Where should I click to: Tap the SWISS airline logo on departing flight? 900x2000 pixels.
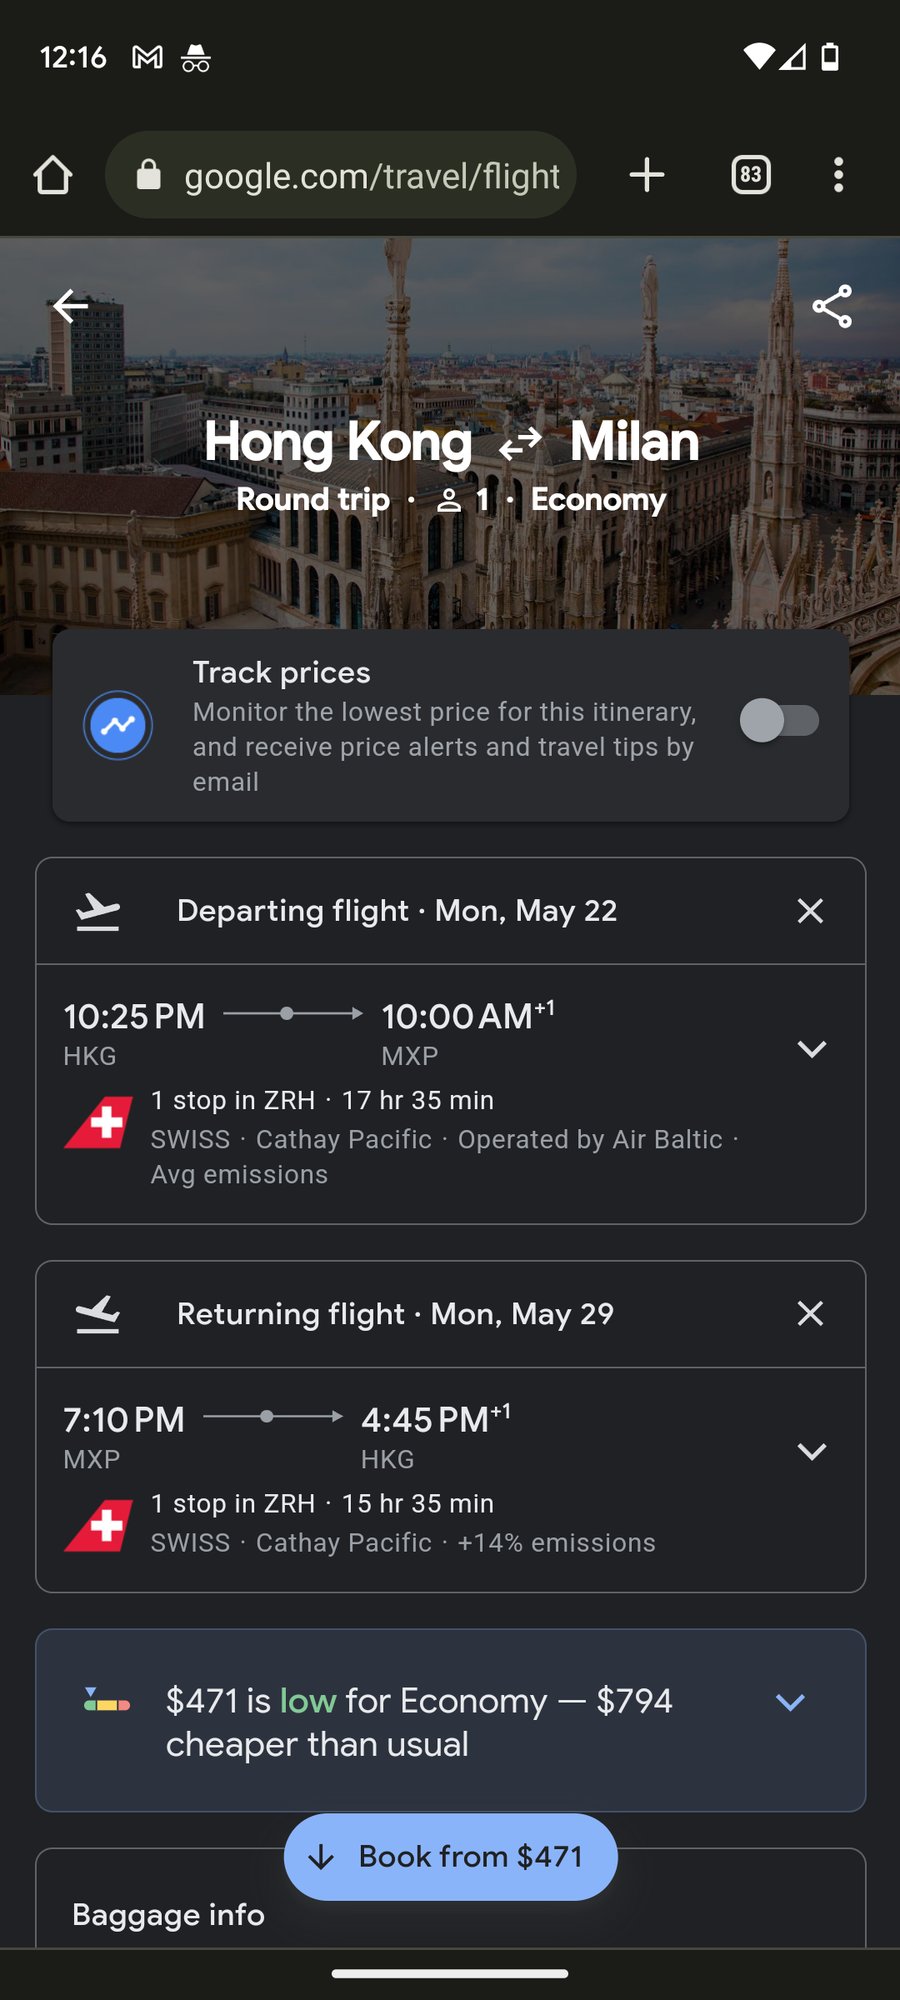[x=98, y=1123]
